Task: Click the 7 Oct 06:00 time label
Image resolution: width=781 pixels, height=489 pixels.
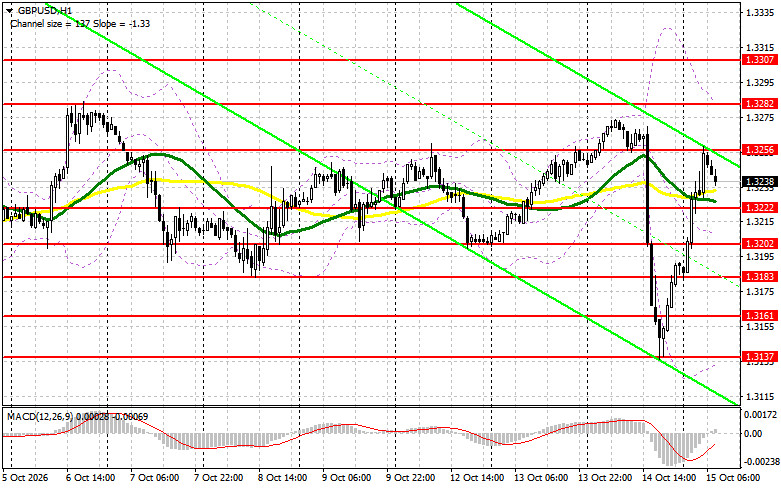Action: pos(155,478)
